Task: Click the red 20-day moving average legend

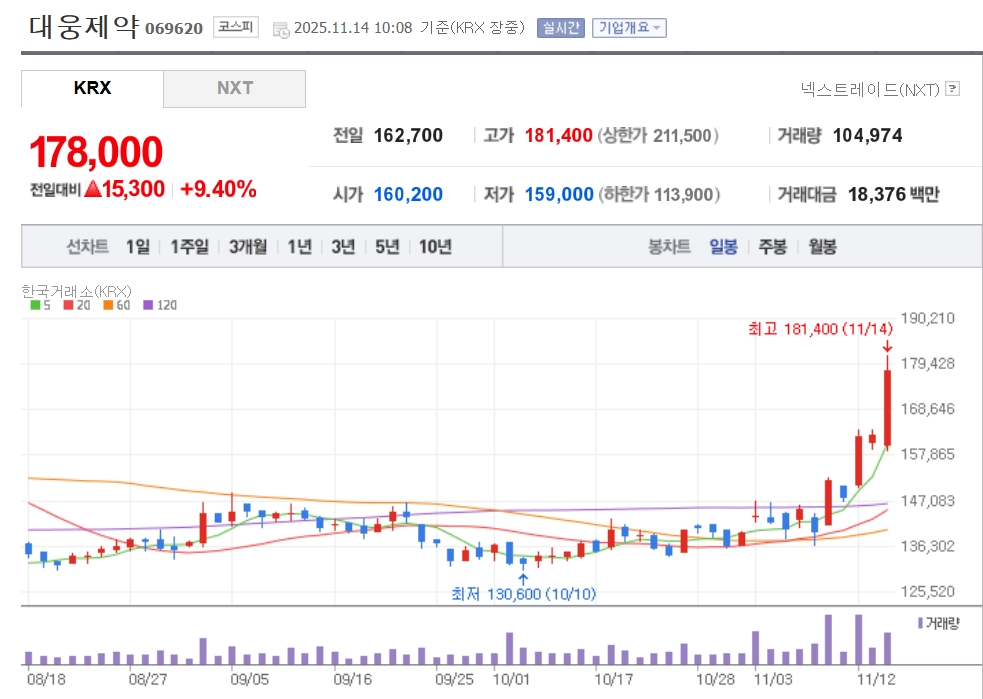Action: tap(75, 305)
